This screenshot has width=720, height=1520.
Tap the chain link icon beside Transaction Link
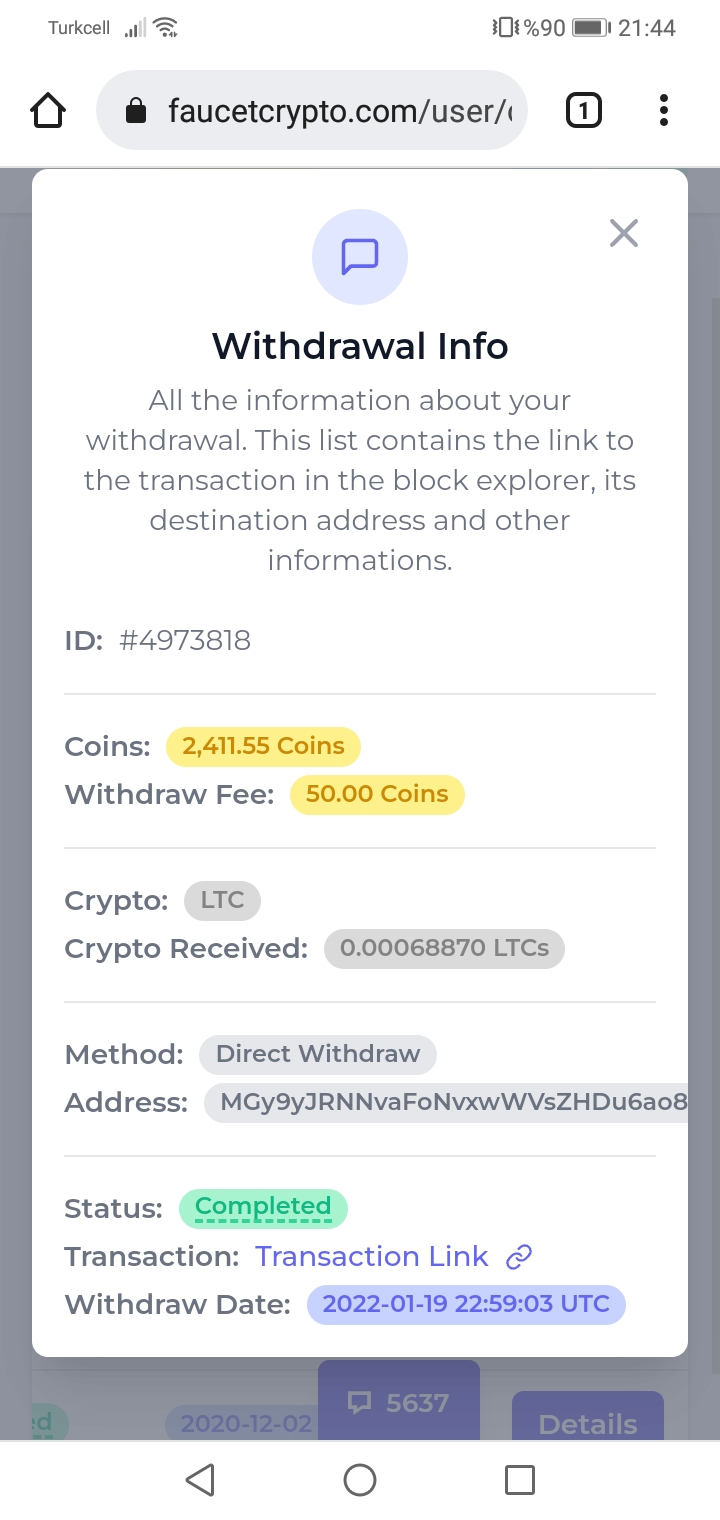click(518, 1258)
